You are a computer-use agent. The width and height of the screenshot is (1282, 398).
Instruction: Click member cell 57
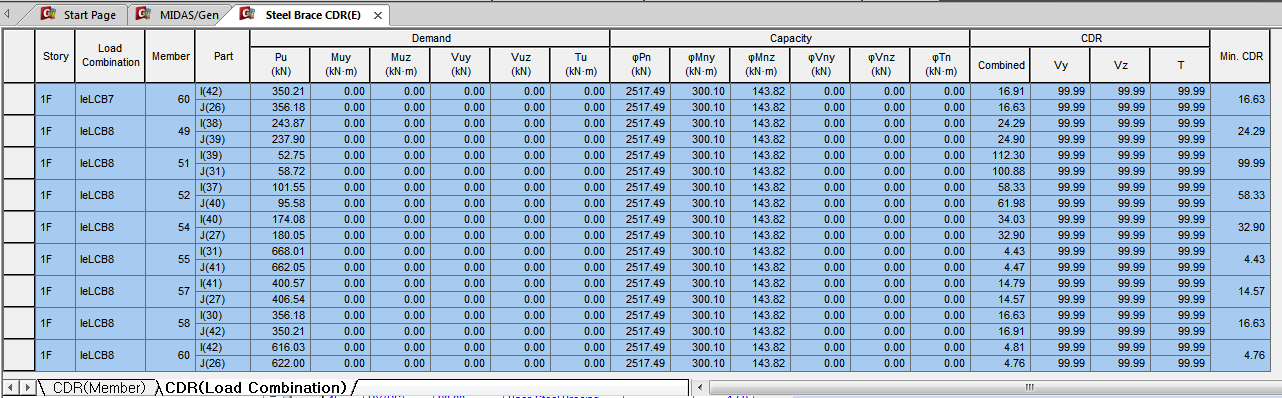[170, 291]
